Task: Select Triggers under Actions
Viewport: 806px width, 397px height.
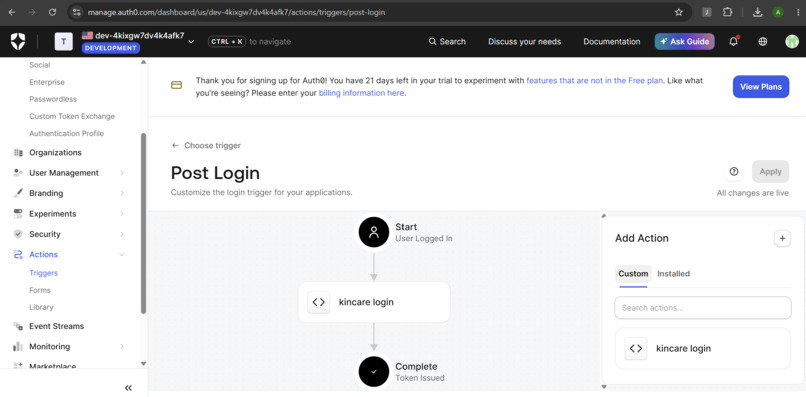Action: 43,273
